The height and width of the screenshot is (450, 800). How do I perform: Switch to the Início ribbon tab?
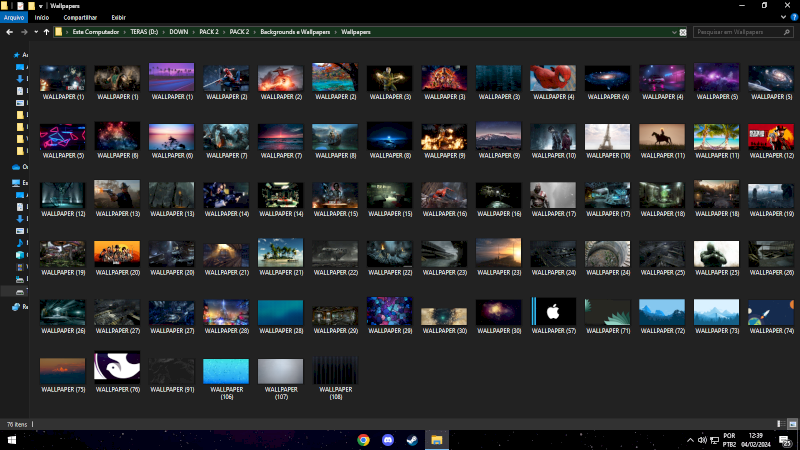click(x=42, y=17)
